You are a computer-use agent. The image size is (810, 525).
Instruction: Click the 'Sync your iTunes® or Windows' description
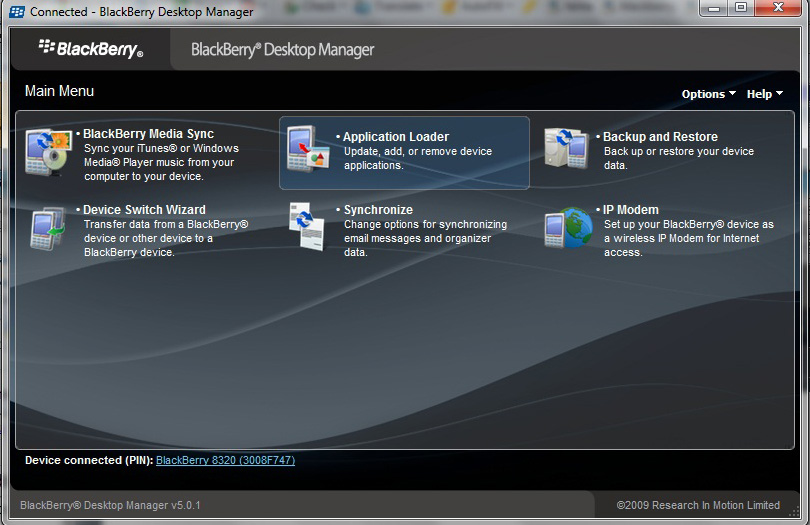161,148
